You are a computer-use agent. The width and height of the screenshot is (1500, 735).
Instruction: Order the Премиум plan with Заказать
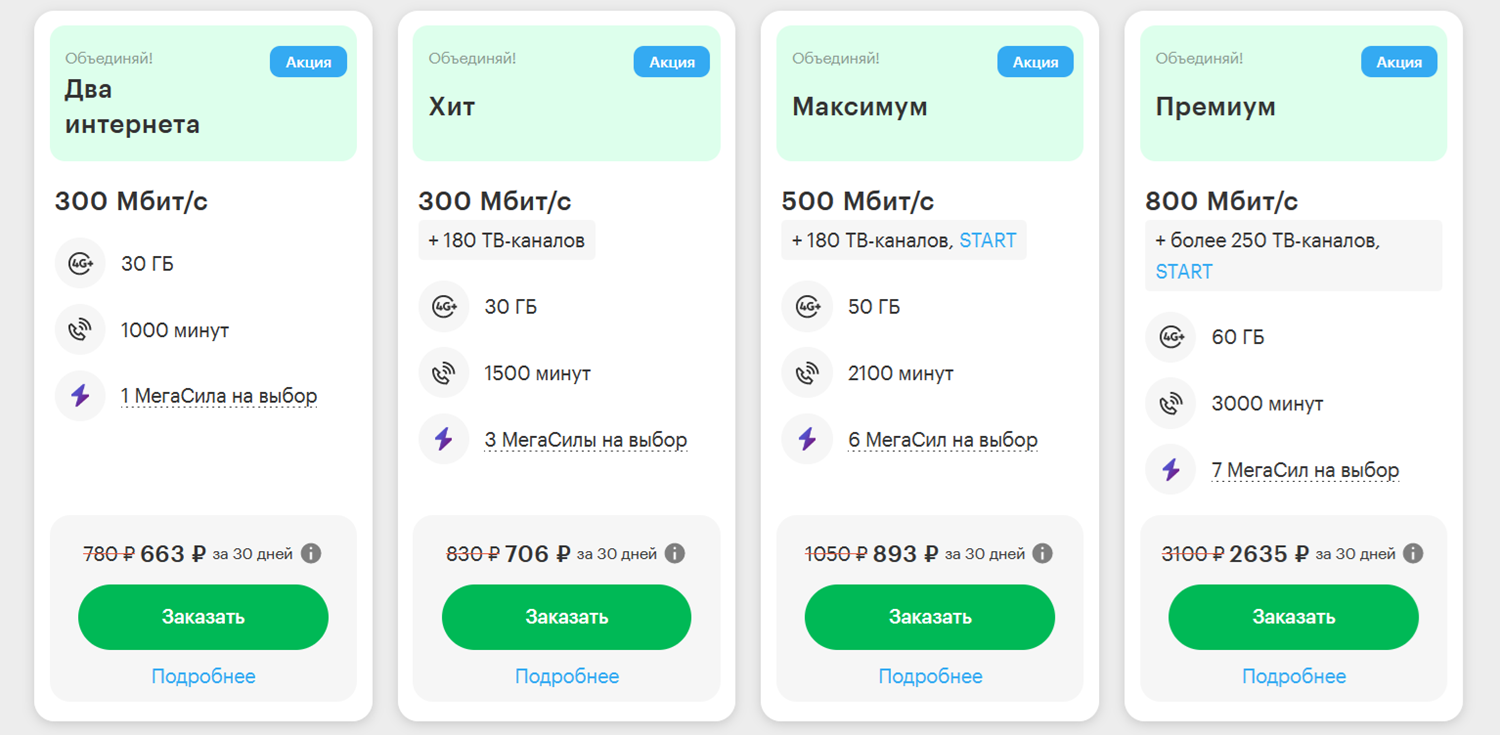point(1294,617)
